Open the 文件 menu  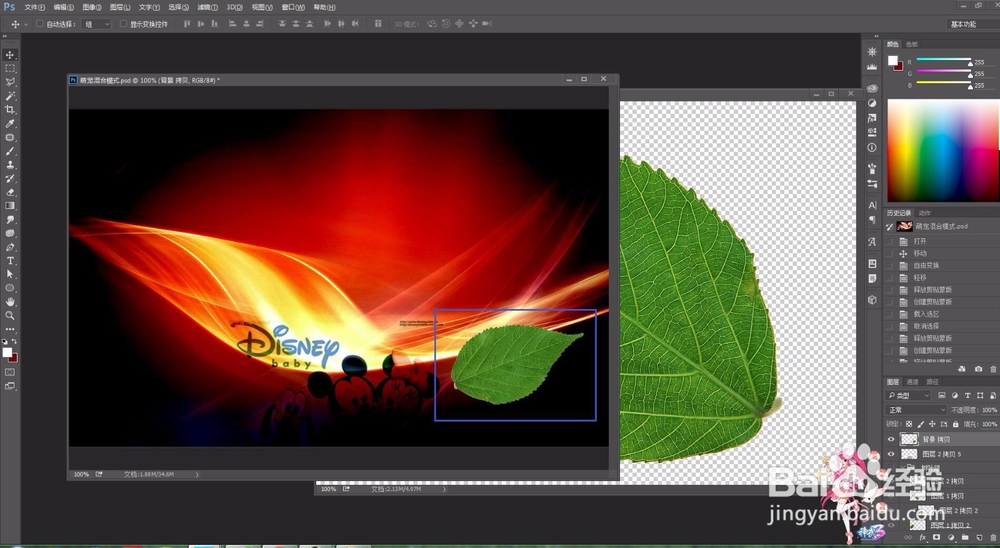click(x=34, y=7)
